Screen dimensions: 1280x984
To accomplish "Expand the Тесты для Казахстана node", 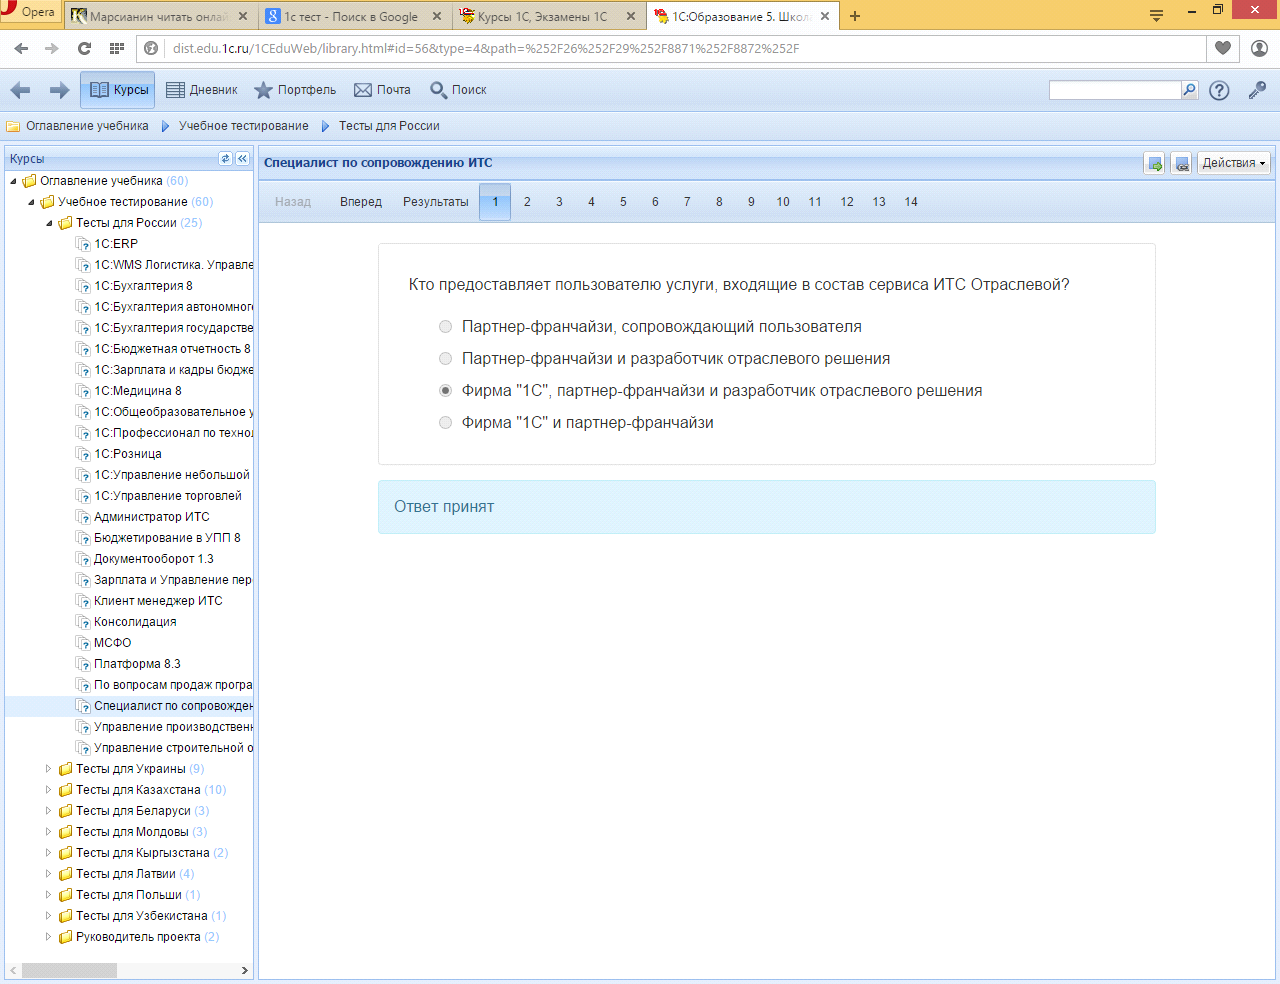I will pos(48,790).
